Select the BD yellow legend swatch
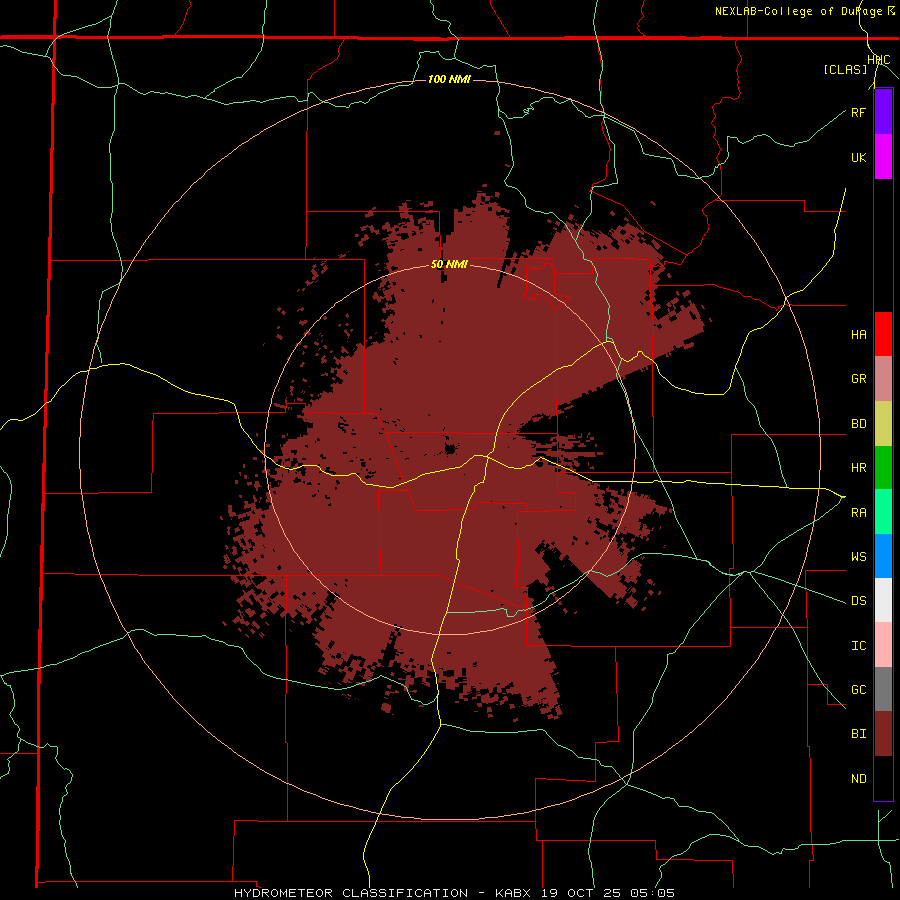 click(x=883, y=423)
